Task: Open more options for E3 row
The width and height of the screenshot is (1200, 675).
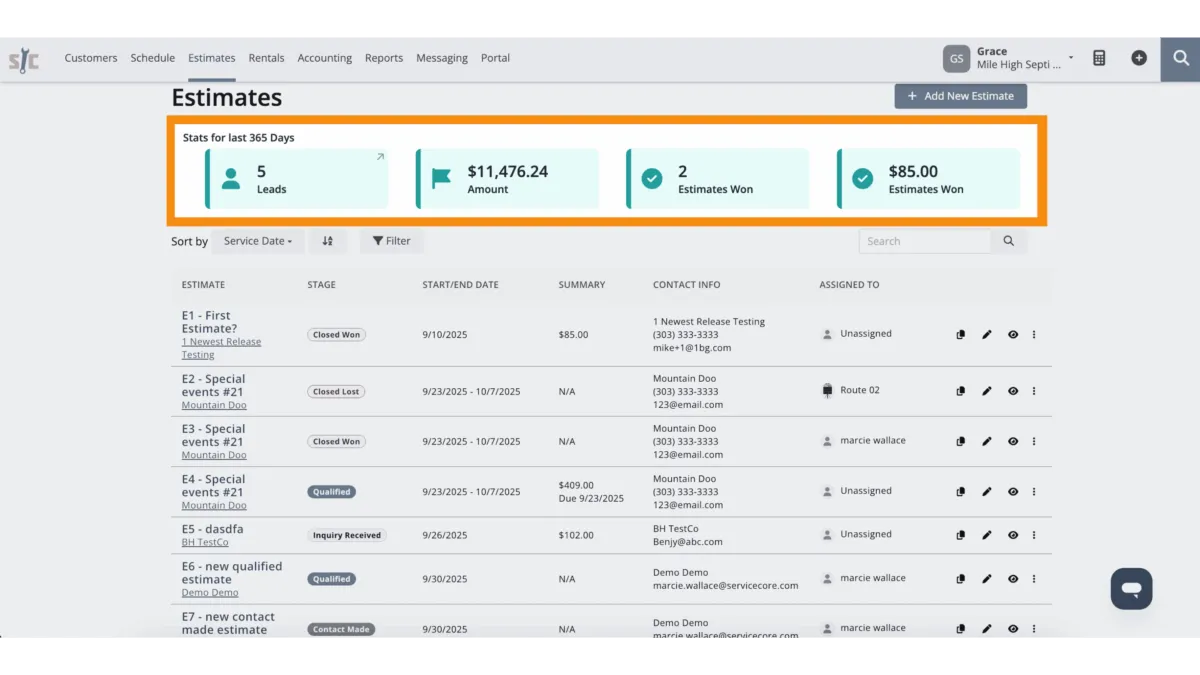Action: pos(1034,441)
